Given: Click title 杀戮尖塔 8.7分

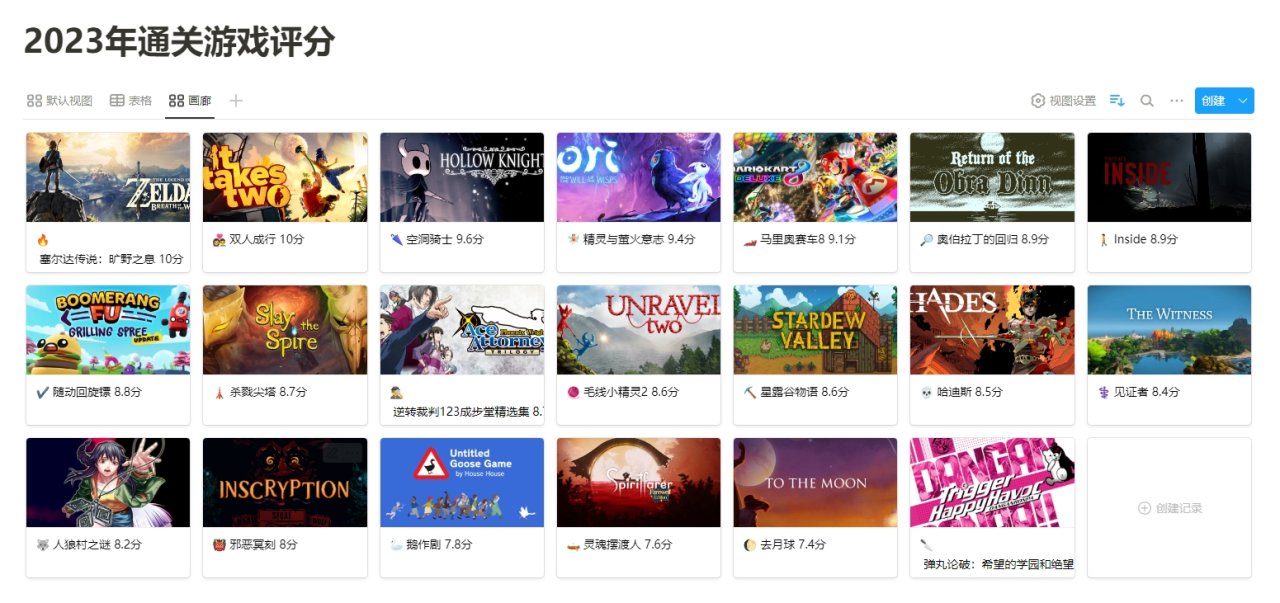Looking at the screenshot, I should (x=268, y=392).
